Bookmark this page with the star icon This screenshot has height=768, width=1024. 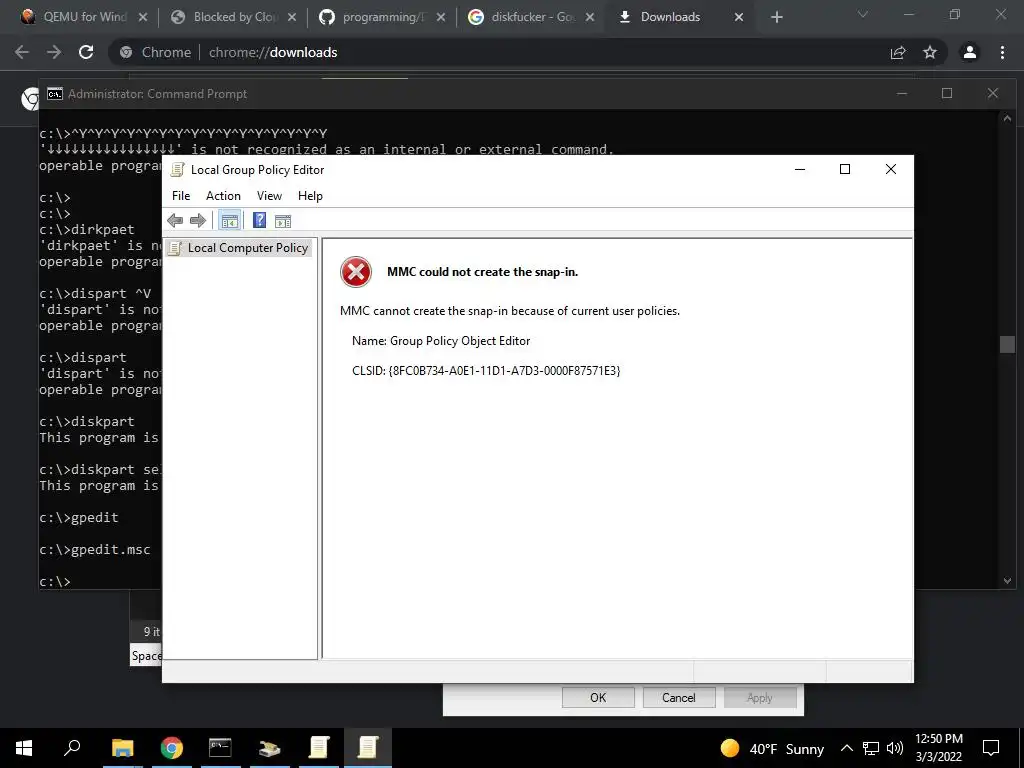click(x=930, y=52)
